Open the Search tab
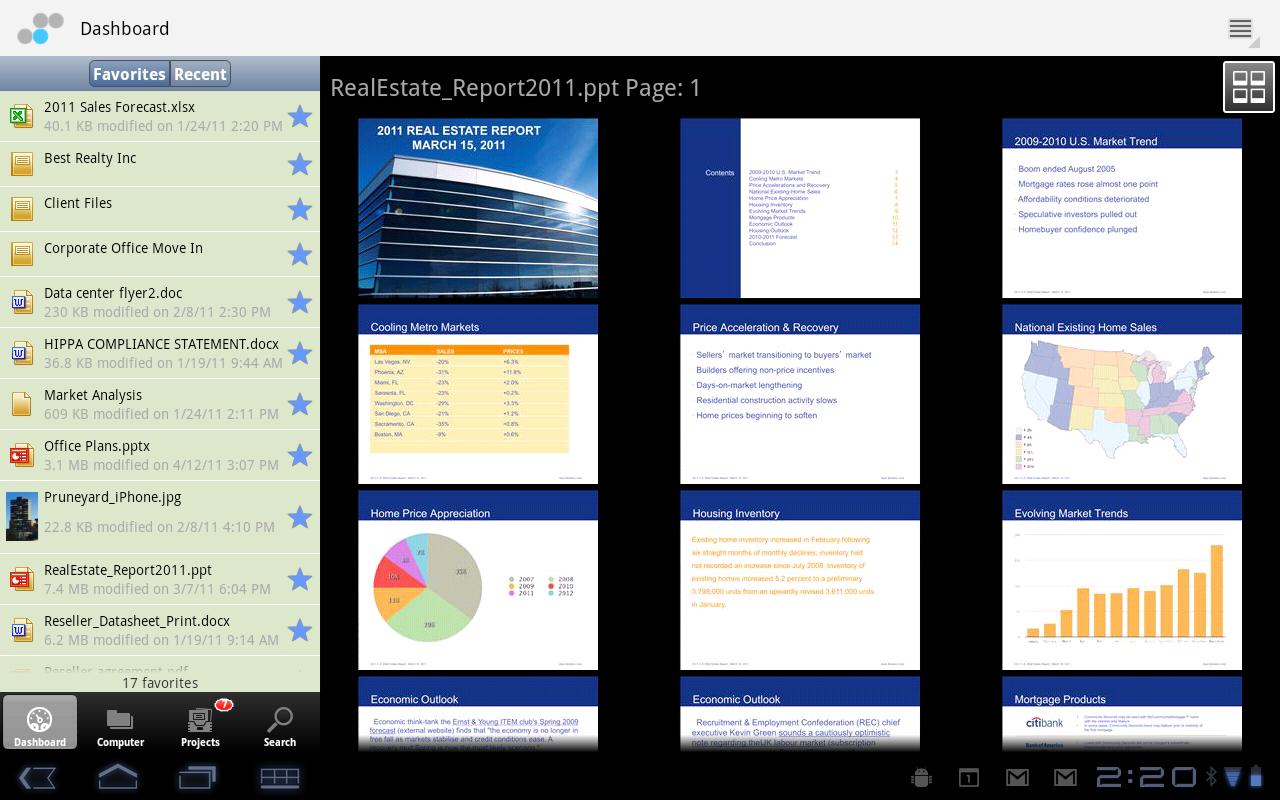 280,722
